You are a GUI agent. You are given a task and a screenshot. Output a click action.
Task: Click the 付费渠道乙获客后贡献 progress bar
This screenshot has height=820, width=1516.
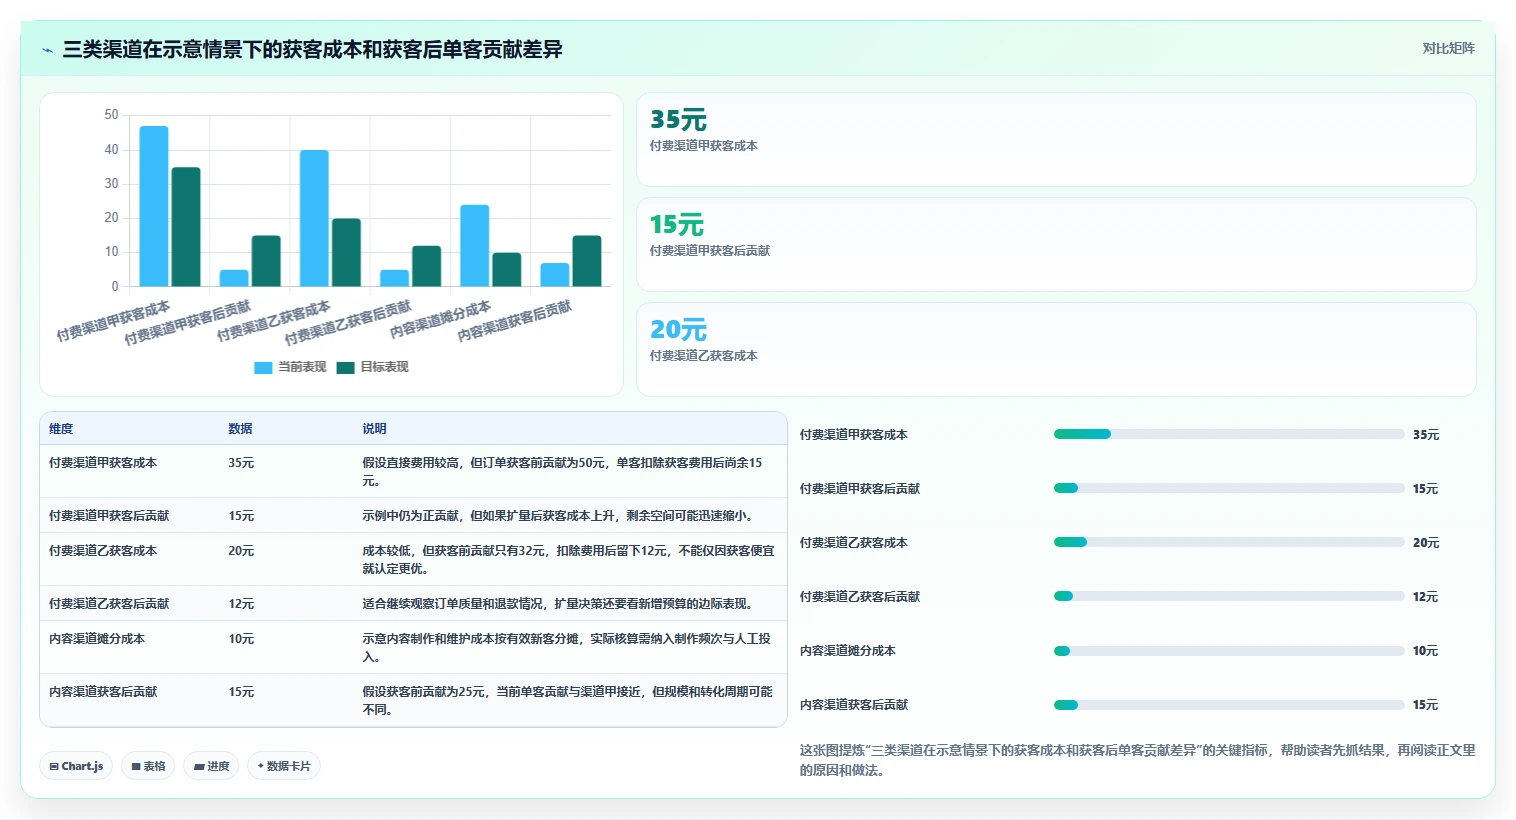[x=1229, y=596]
